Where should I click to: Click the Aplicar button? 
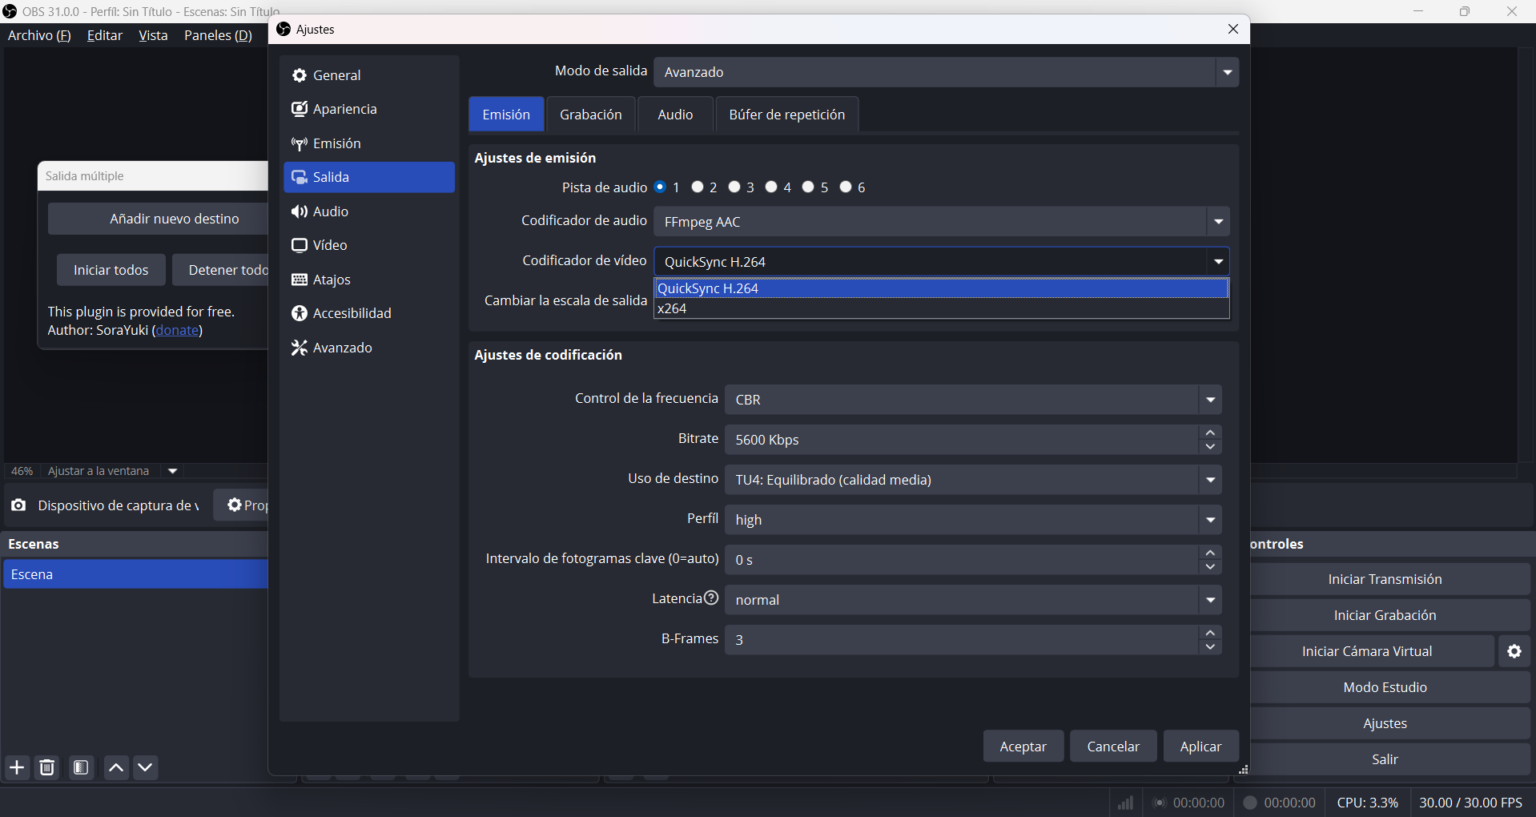pyautogui.click(x=1200, y=746)
